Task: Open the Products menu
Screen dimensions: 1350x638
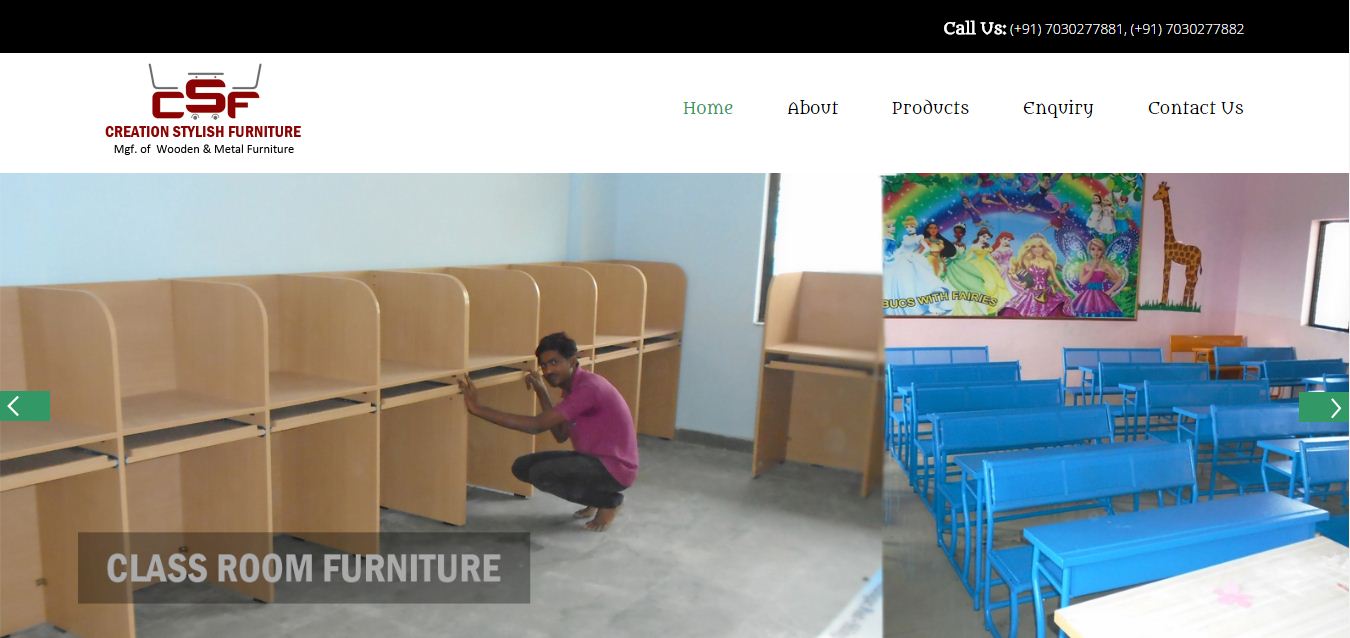Action: tap(930, 108)
